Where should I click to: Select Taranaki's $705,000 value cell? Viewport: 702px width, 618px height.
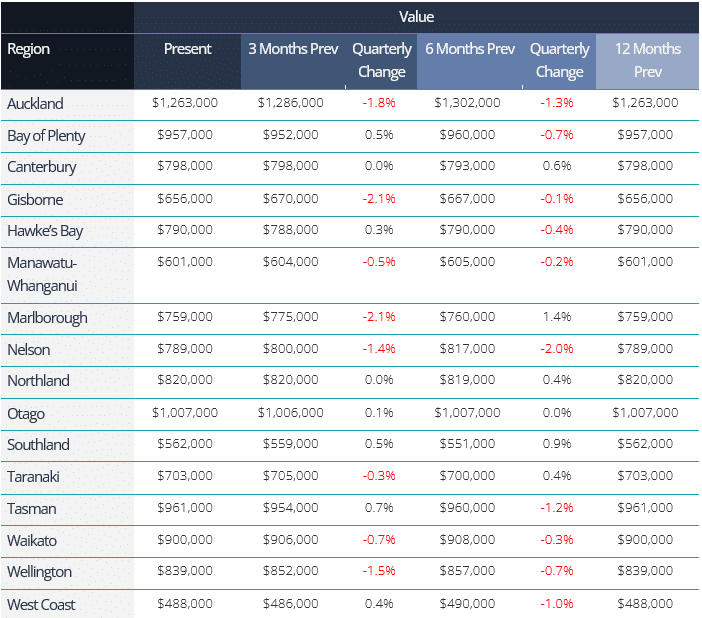pyautogui.click(x=291, y=476)
